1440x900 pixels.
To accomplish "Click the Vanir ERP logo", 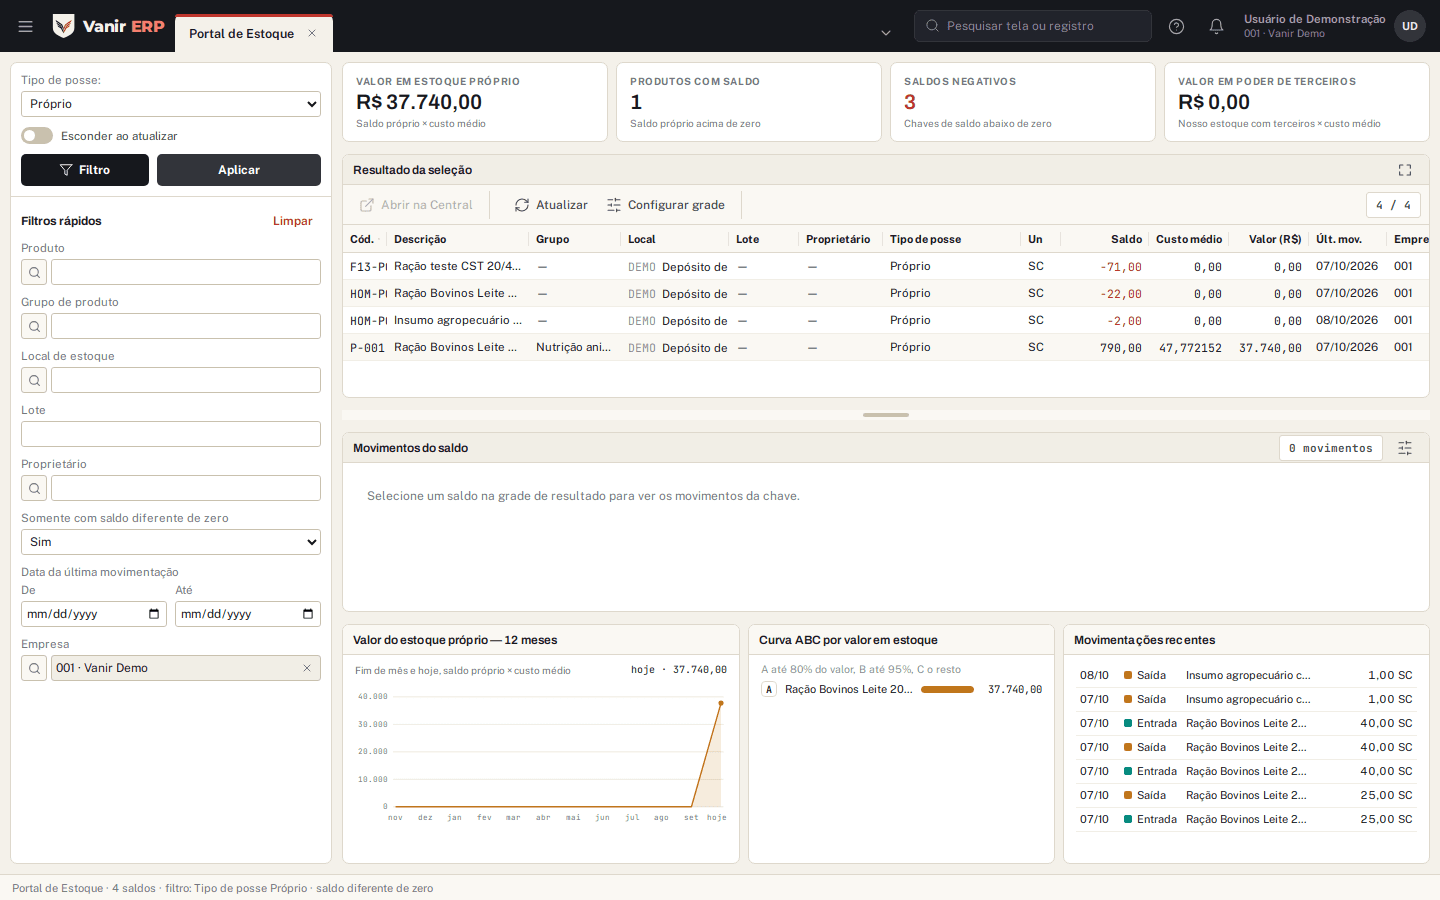I will [x=108, y=26].
